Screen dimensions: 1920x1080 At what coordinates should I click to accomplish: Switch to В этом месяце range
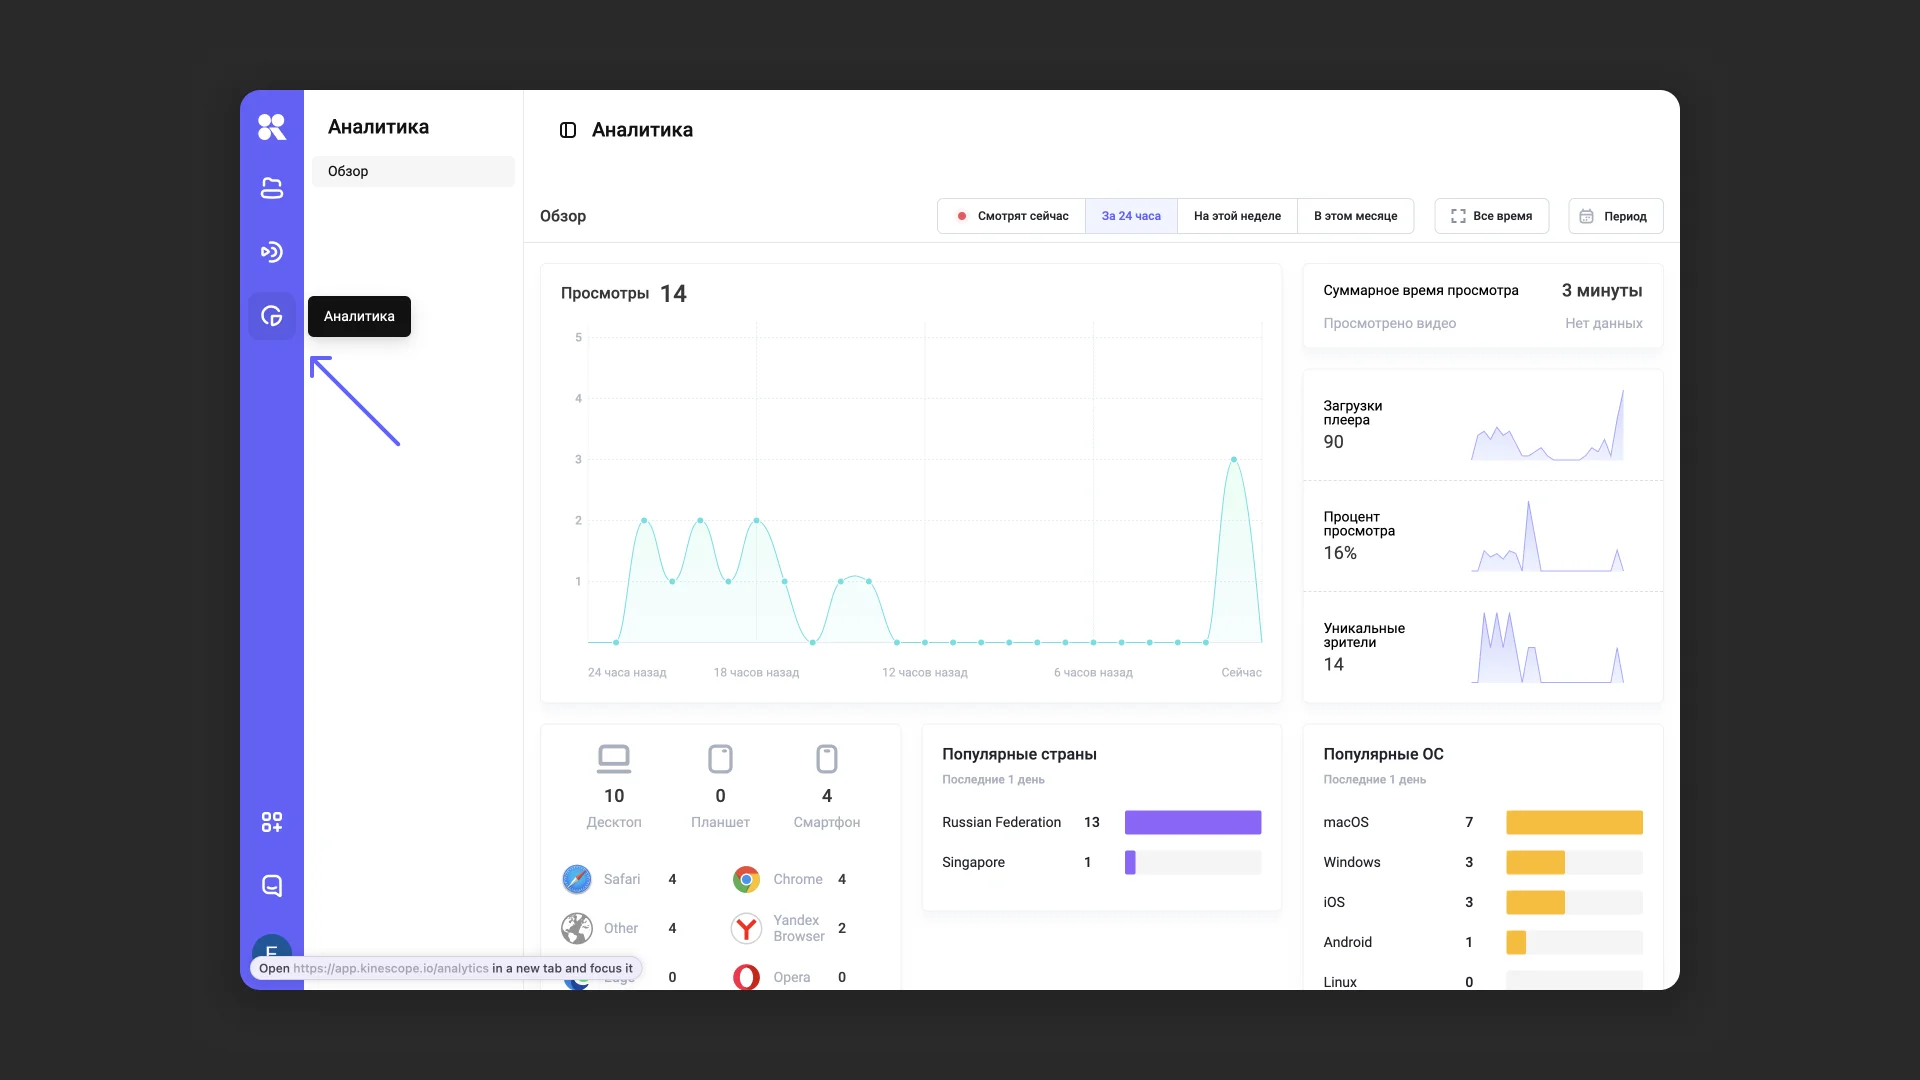click(x=1355, y=216)
